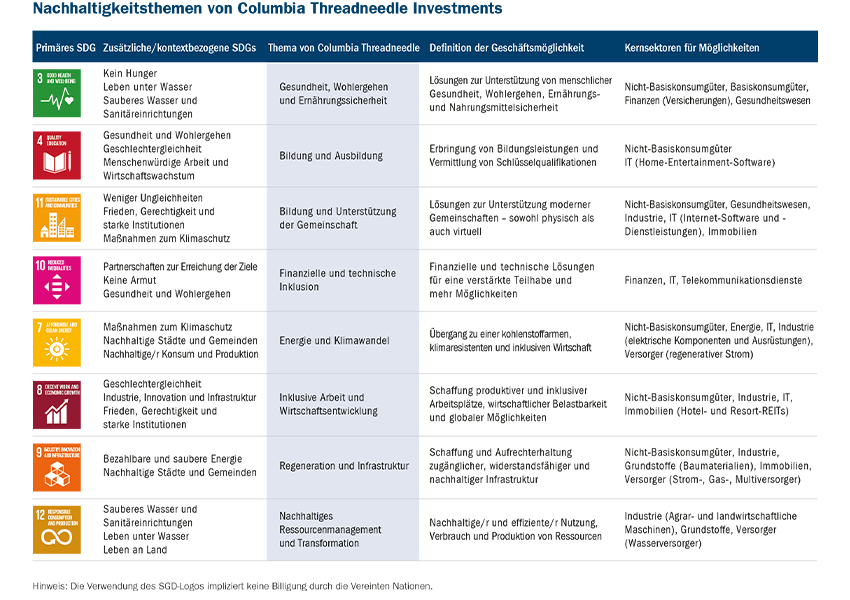Select theme cell 'Energie und Klimawandel'

[x=334, y=340]
